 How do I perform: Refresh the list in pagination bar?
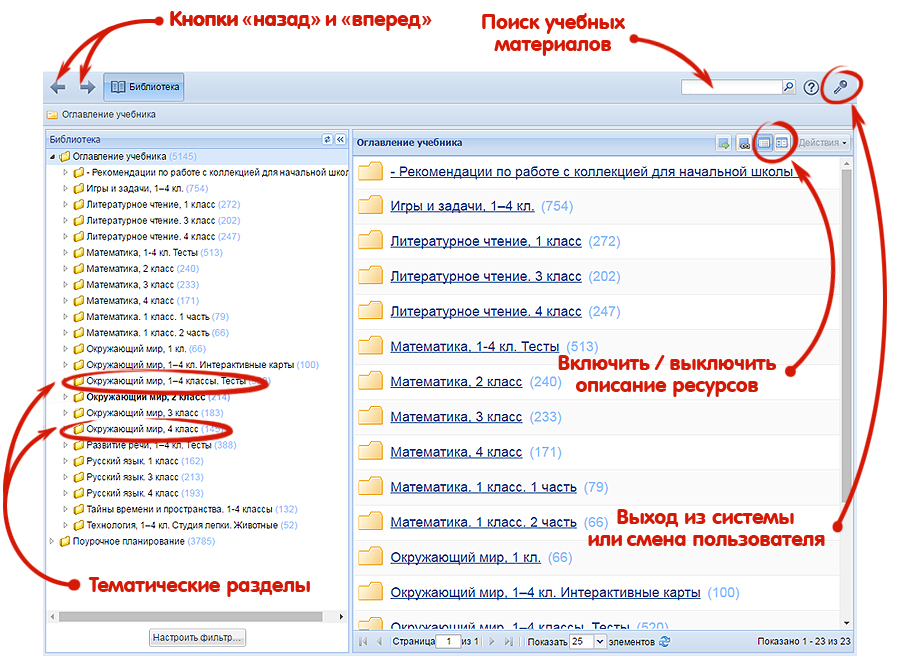coord(665,641)
